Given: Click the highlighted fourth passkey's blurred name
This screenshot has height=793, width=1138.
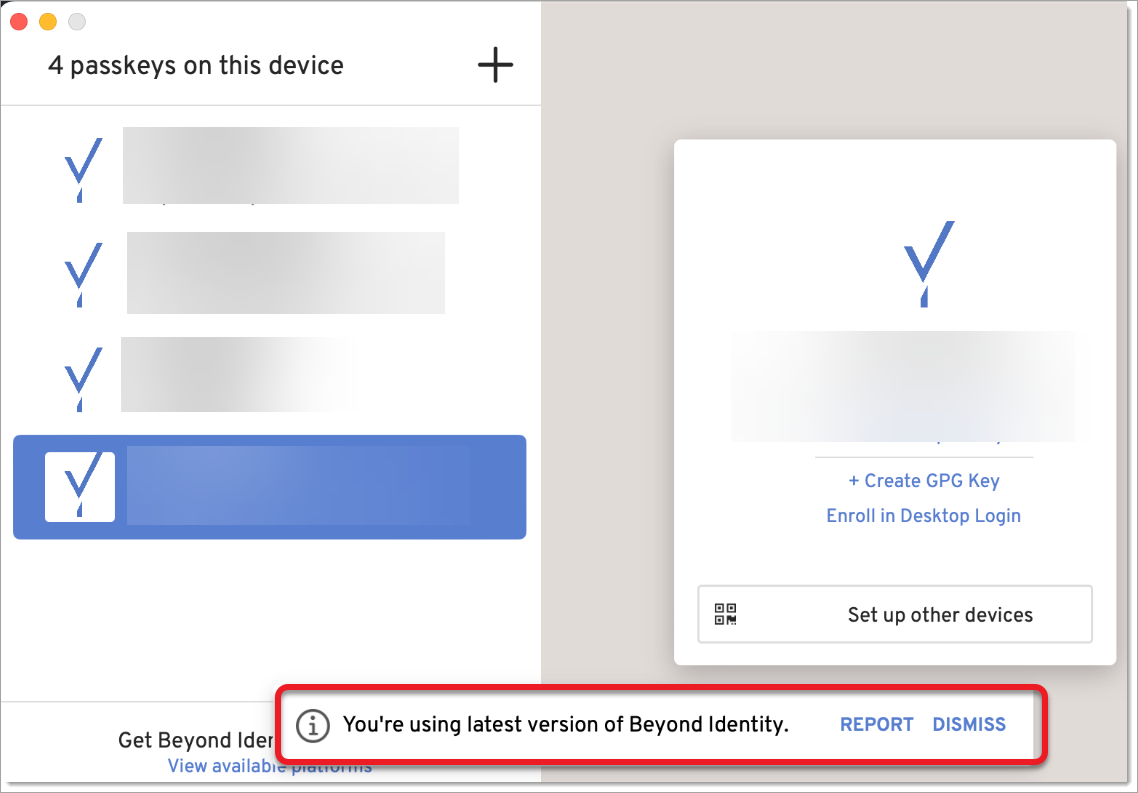Looking at the screenshot, I should click(x=298, y=487).
